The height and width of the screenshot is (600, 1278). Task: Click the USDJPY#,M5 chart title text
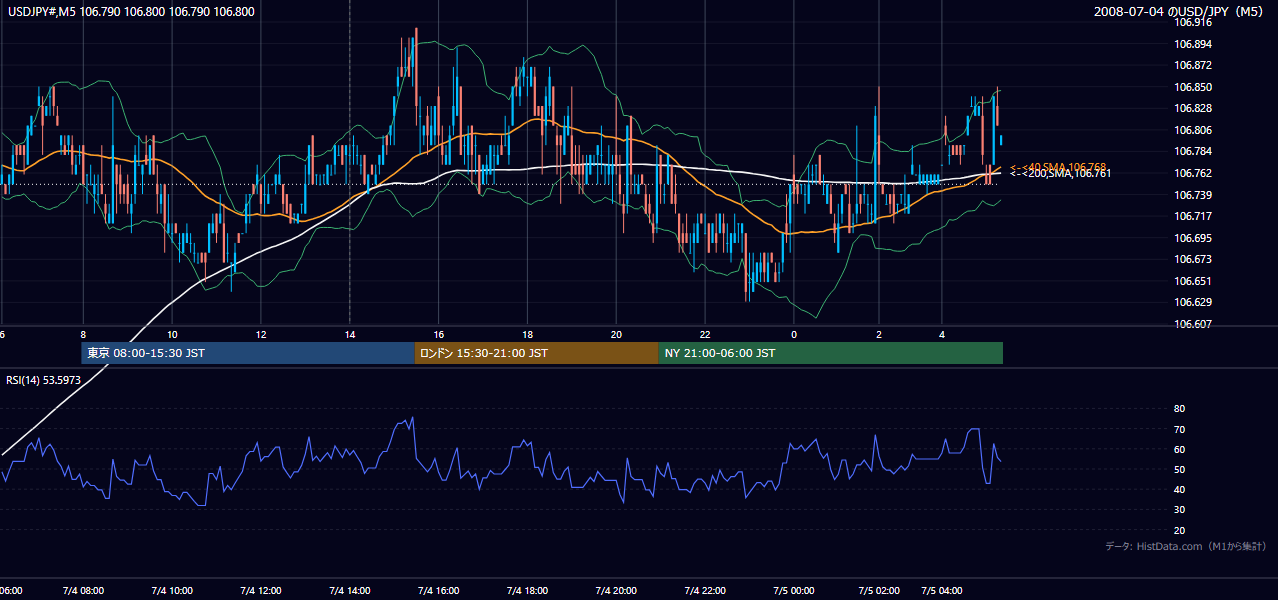point(131,12)
